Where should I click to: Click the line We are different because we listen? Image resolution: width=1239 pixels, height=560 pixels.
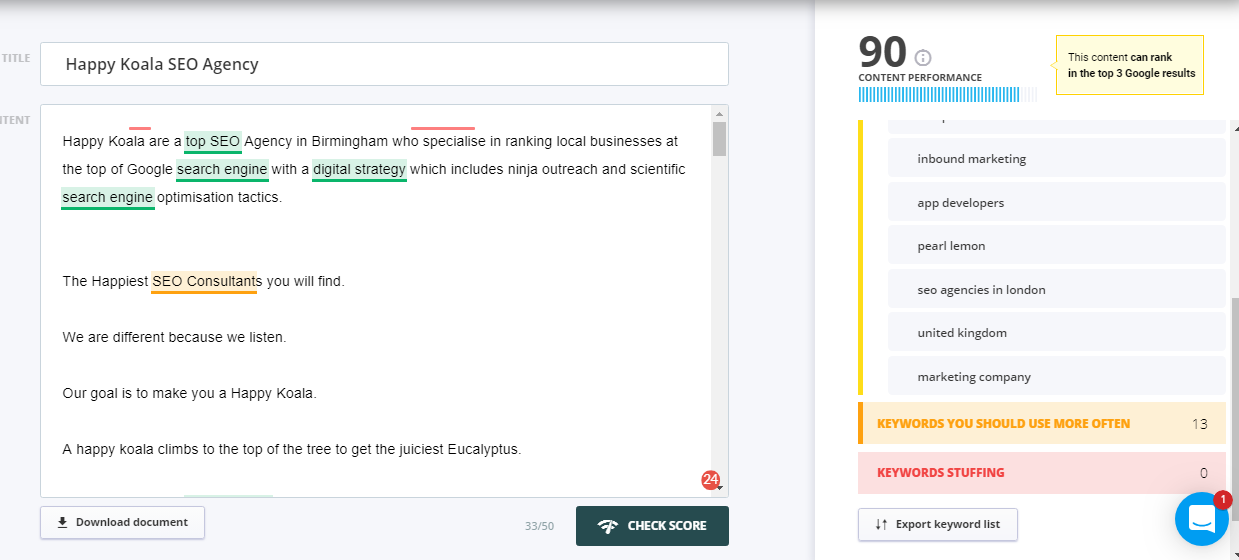[174, 338]
